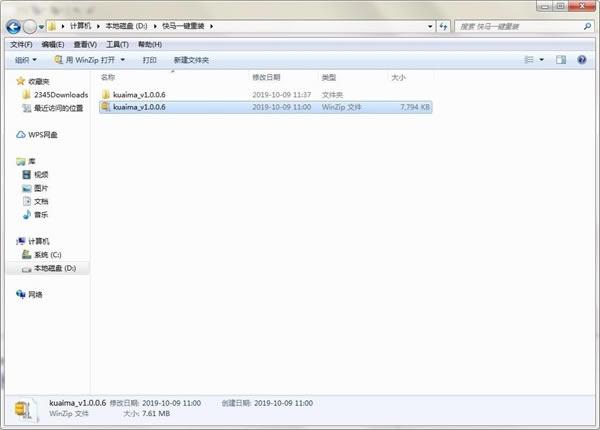Refresh the folder with the address bar refresh icon
600x430 pixels.
443,26
